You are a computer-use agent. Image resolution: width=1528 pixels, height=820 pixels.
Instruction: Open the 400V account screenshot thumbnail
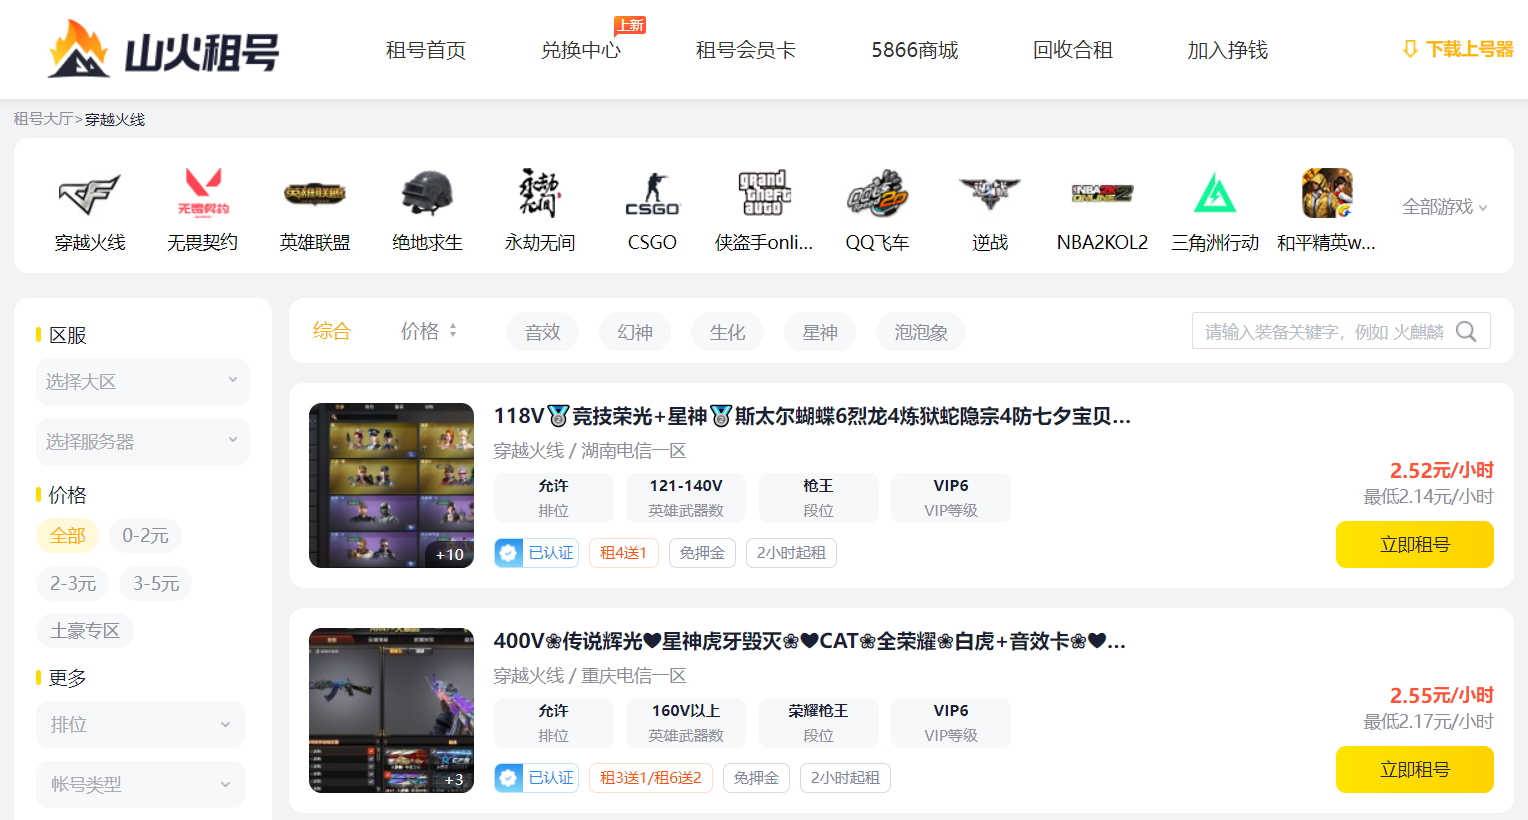(391, 710)
